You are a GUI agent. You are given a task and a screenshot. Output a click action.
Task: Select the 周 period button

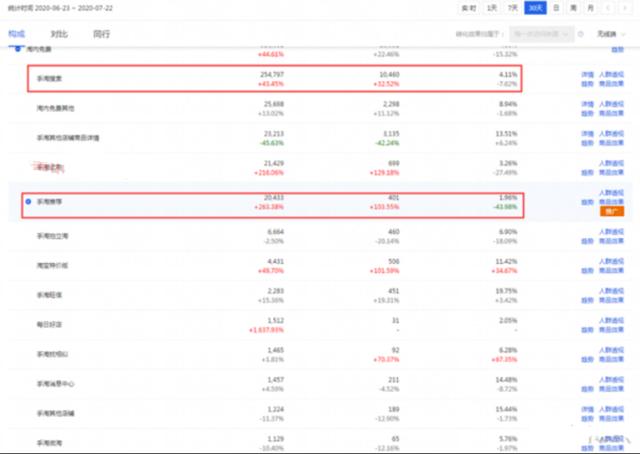573,8
